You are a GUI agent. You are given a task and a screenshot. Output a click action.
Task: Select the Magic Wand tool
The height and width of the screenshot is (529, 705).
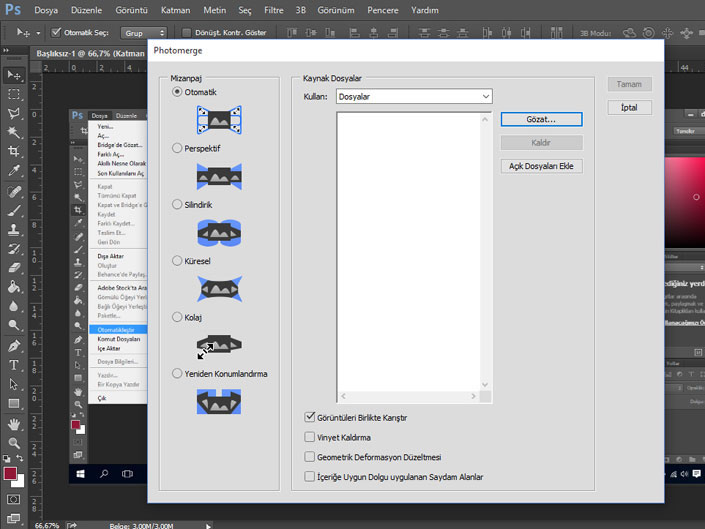pos(14,132)
